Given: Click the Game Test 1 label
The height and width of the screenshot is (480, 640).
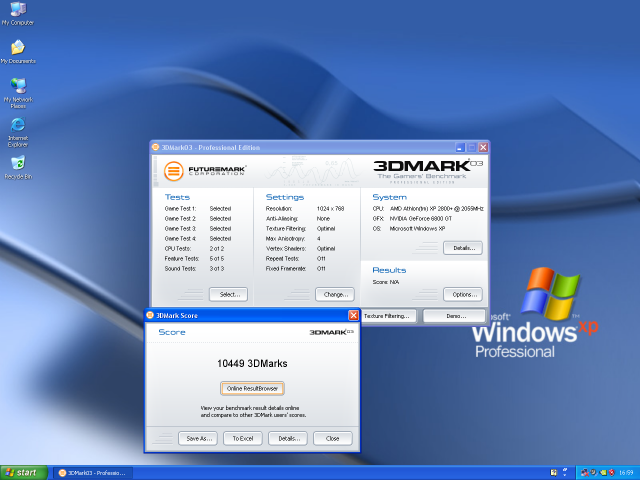Looking at the screenshot, I should click(x=180, y=209).
